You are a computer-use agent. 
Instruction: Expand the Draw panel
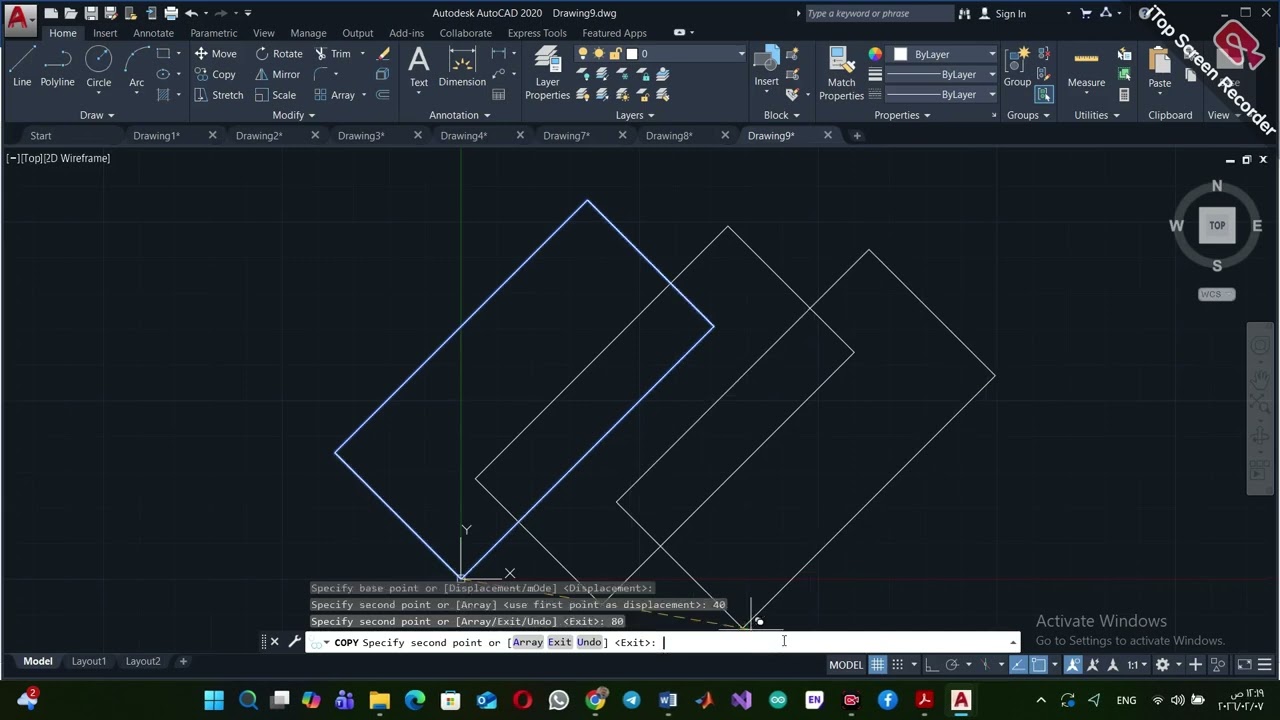pyautogui.click(x=97, y=115)
